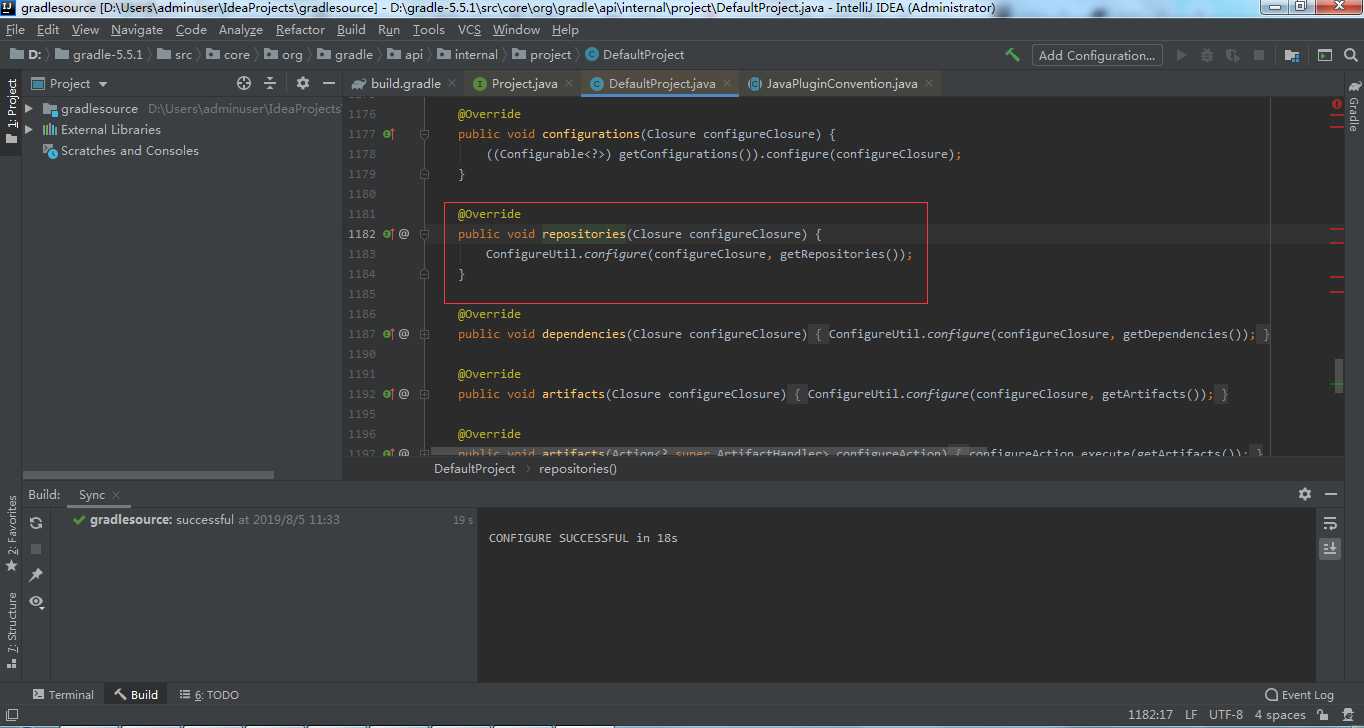Open the VCS menu
1364x728 pixels.
coord(469,30)
